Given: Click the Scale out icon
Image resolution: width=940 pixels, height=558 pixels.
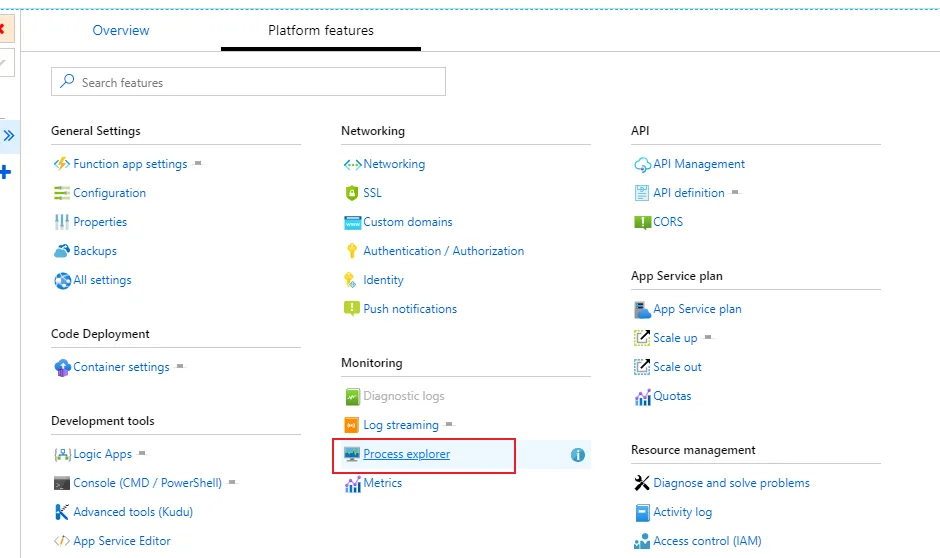Looking at the screenshot, I should 642,367.
